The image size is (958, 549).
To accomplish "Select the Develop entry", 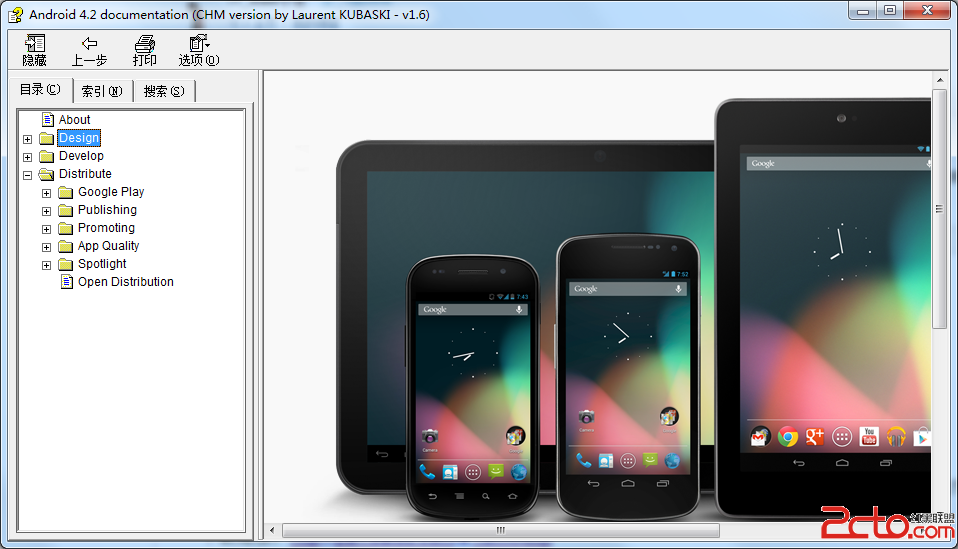I will (81, 156).
